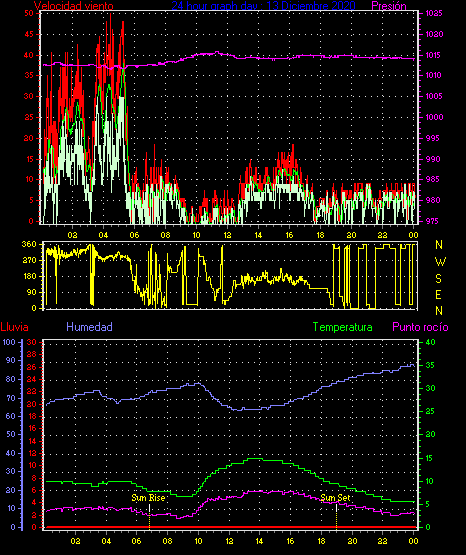
Task: Click the 'Sun Set' marker label
Action: coord(335,498)
